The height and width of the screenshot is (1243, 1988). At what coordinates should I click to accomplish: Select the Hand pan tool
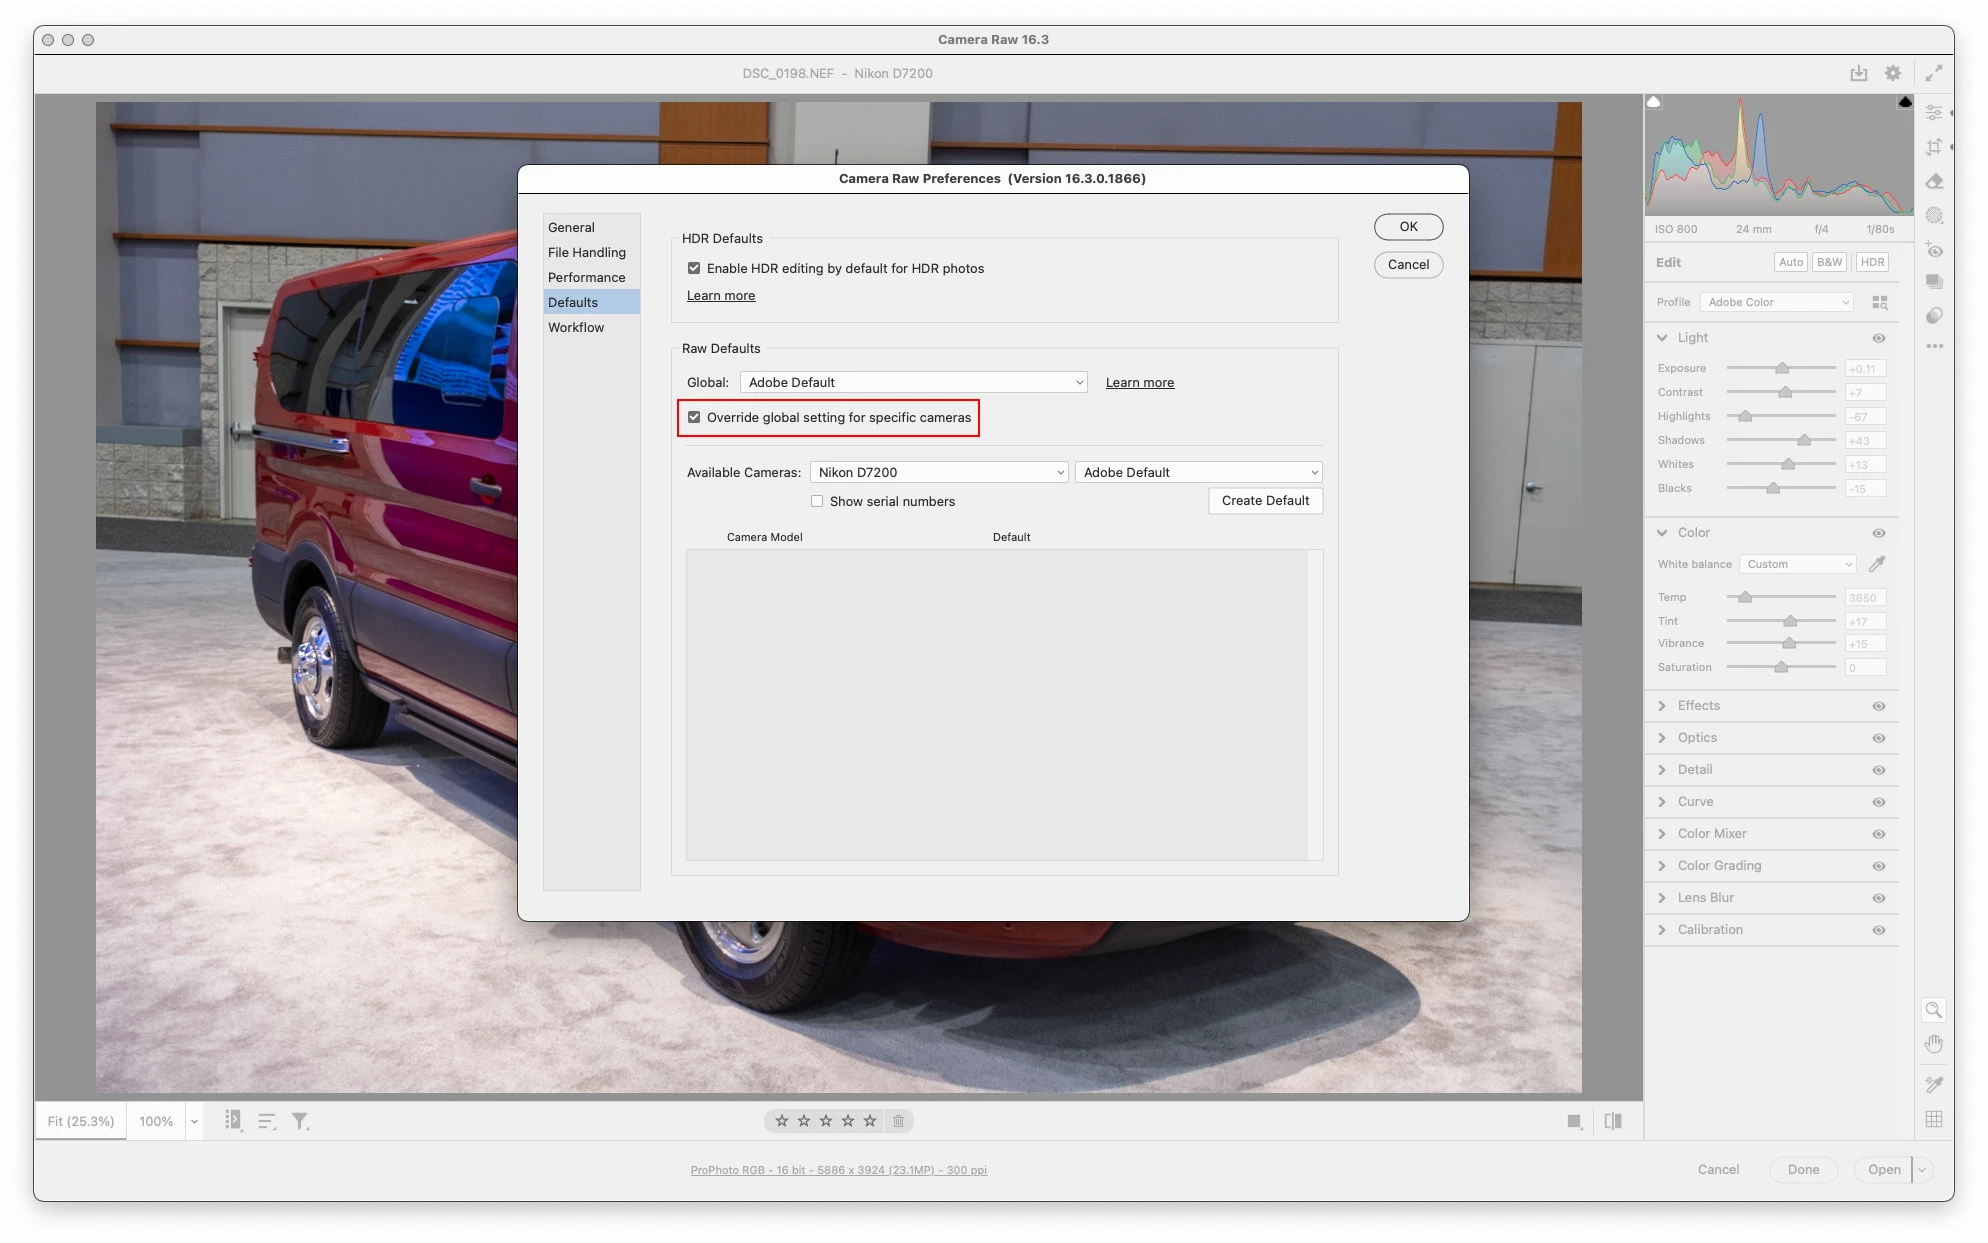[1934, 1044]
